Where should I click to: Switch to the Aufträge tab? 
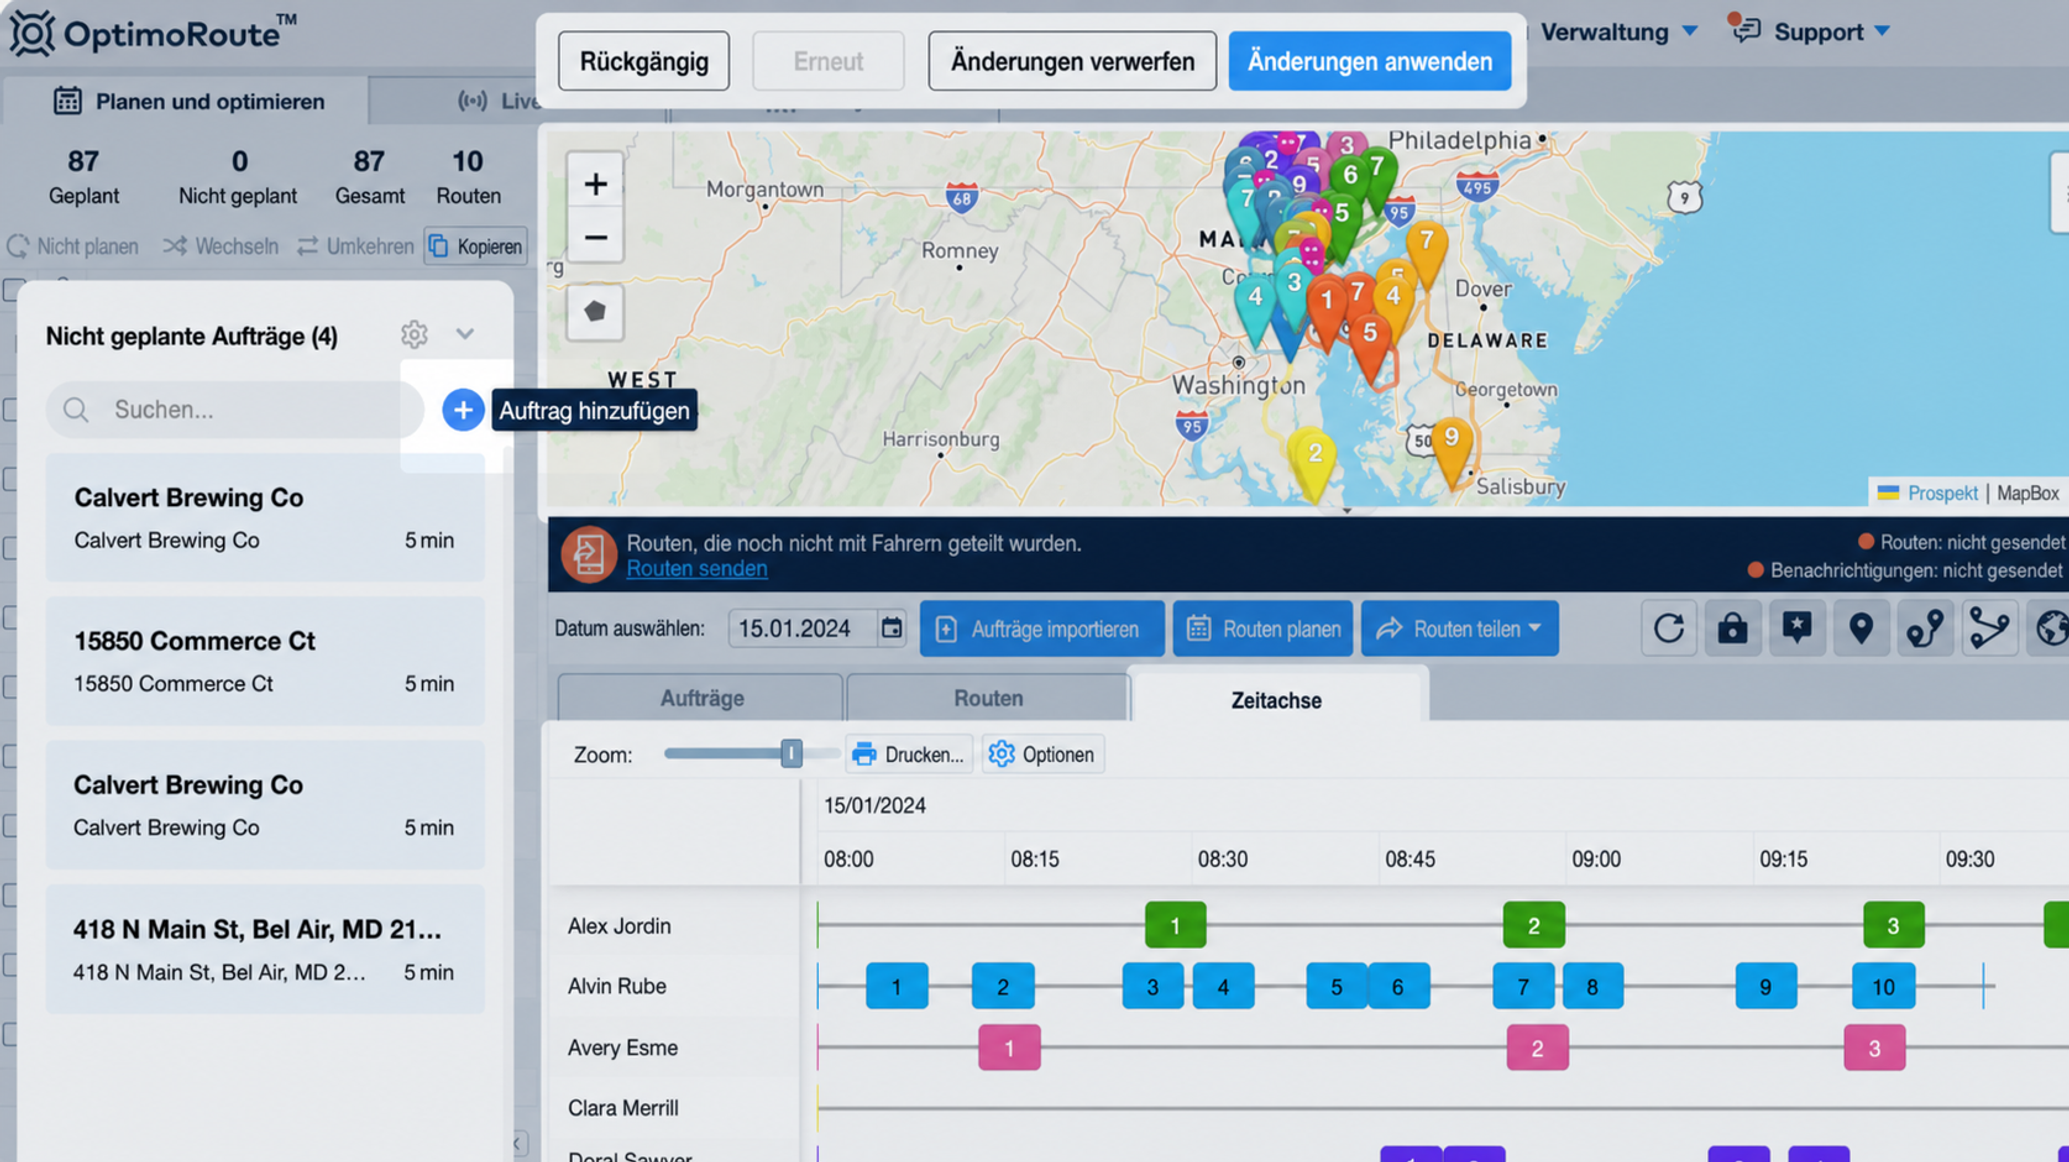tap(701, 698)
